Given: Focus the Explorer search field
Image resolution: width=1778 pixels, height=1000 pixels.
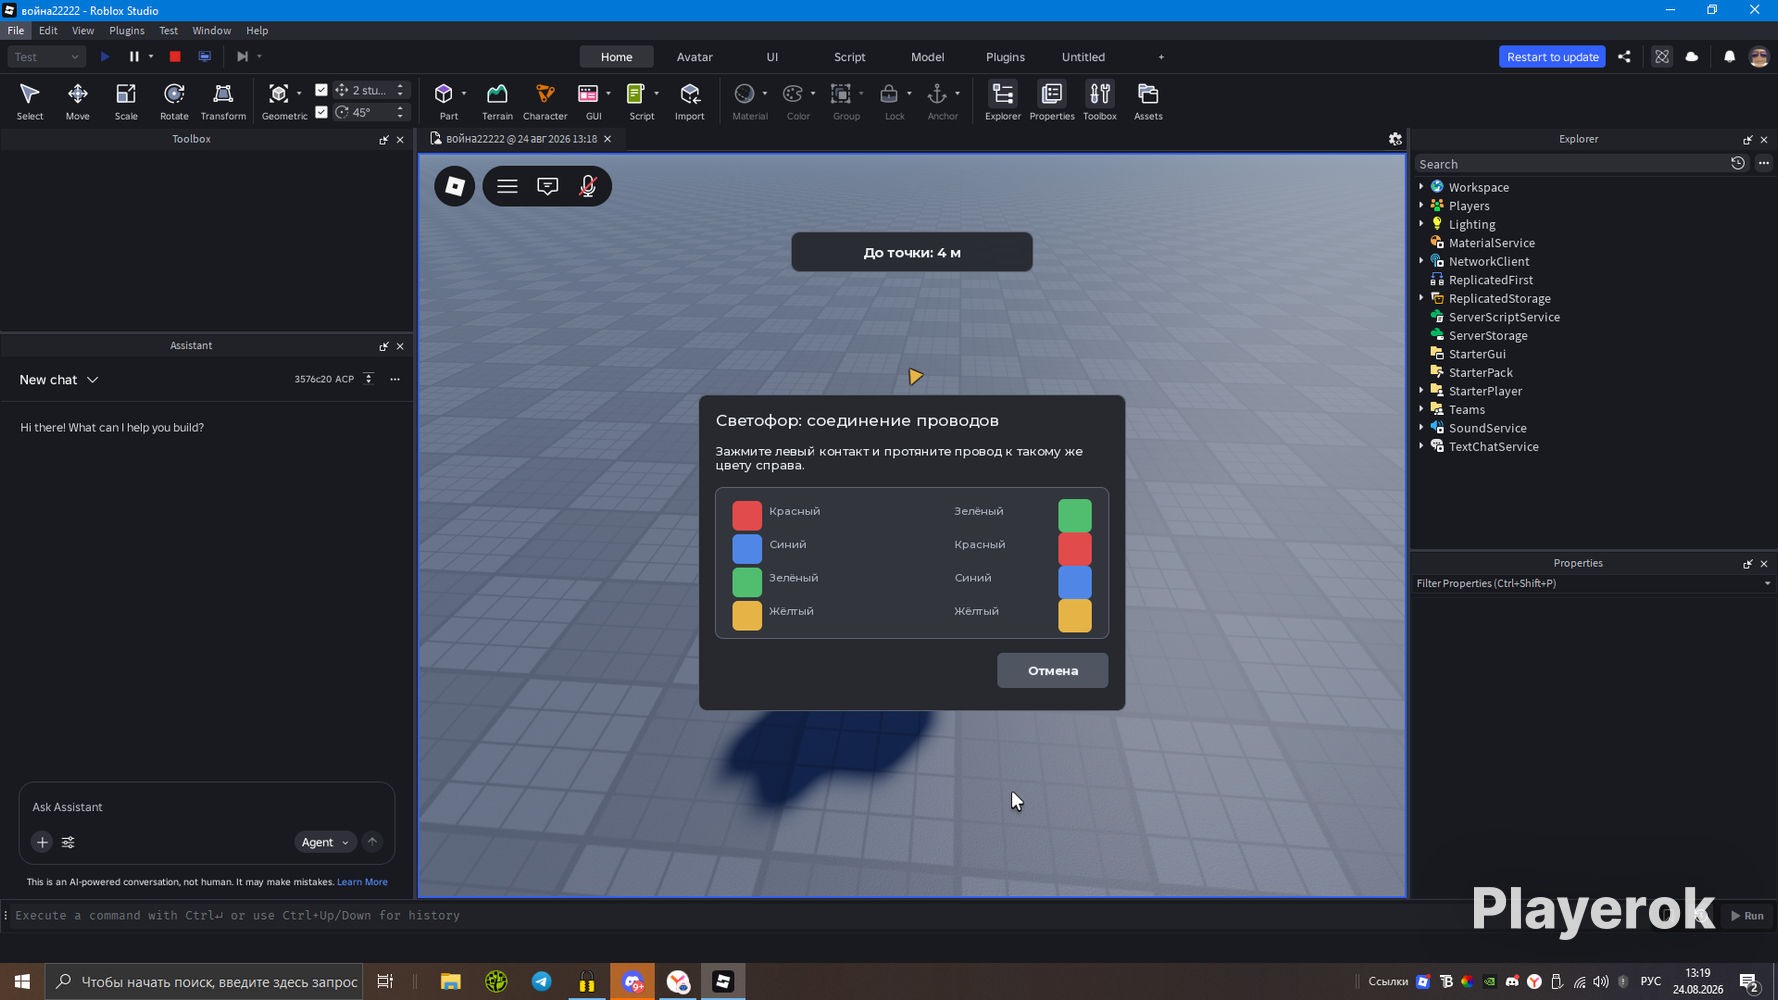Looking at the screenshot, I should tap(1571, 164).
